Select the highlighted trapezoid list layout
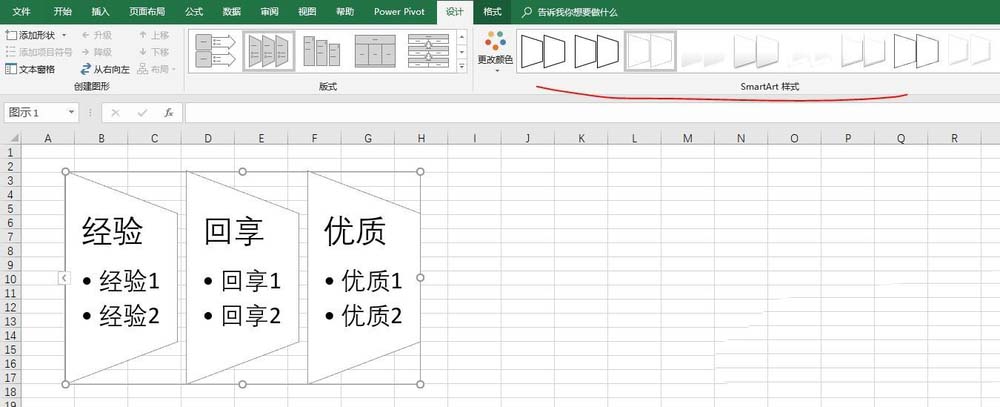The width and height of the screenshot is (1000, 407). coord(268,51)
